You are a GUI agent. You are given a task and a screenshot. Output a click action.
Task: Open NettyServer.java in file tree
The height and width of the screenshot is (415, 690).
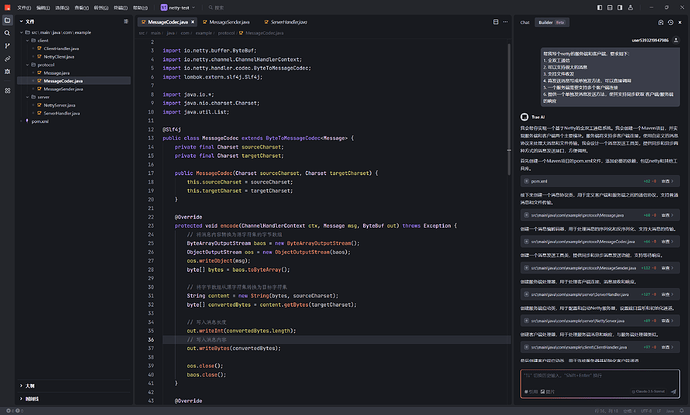point(59,105)
